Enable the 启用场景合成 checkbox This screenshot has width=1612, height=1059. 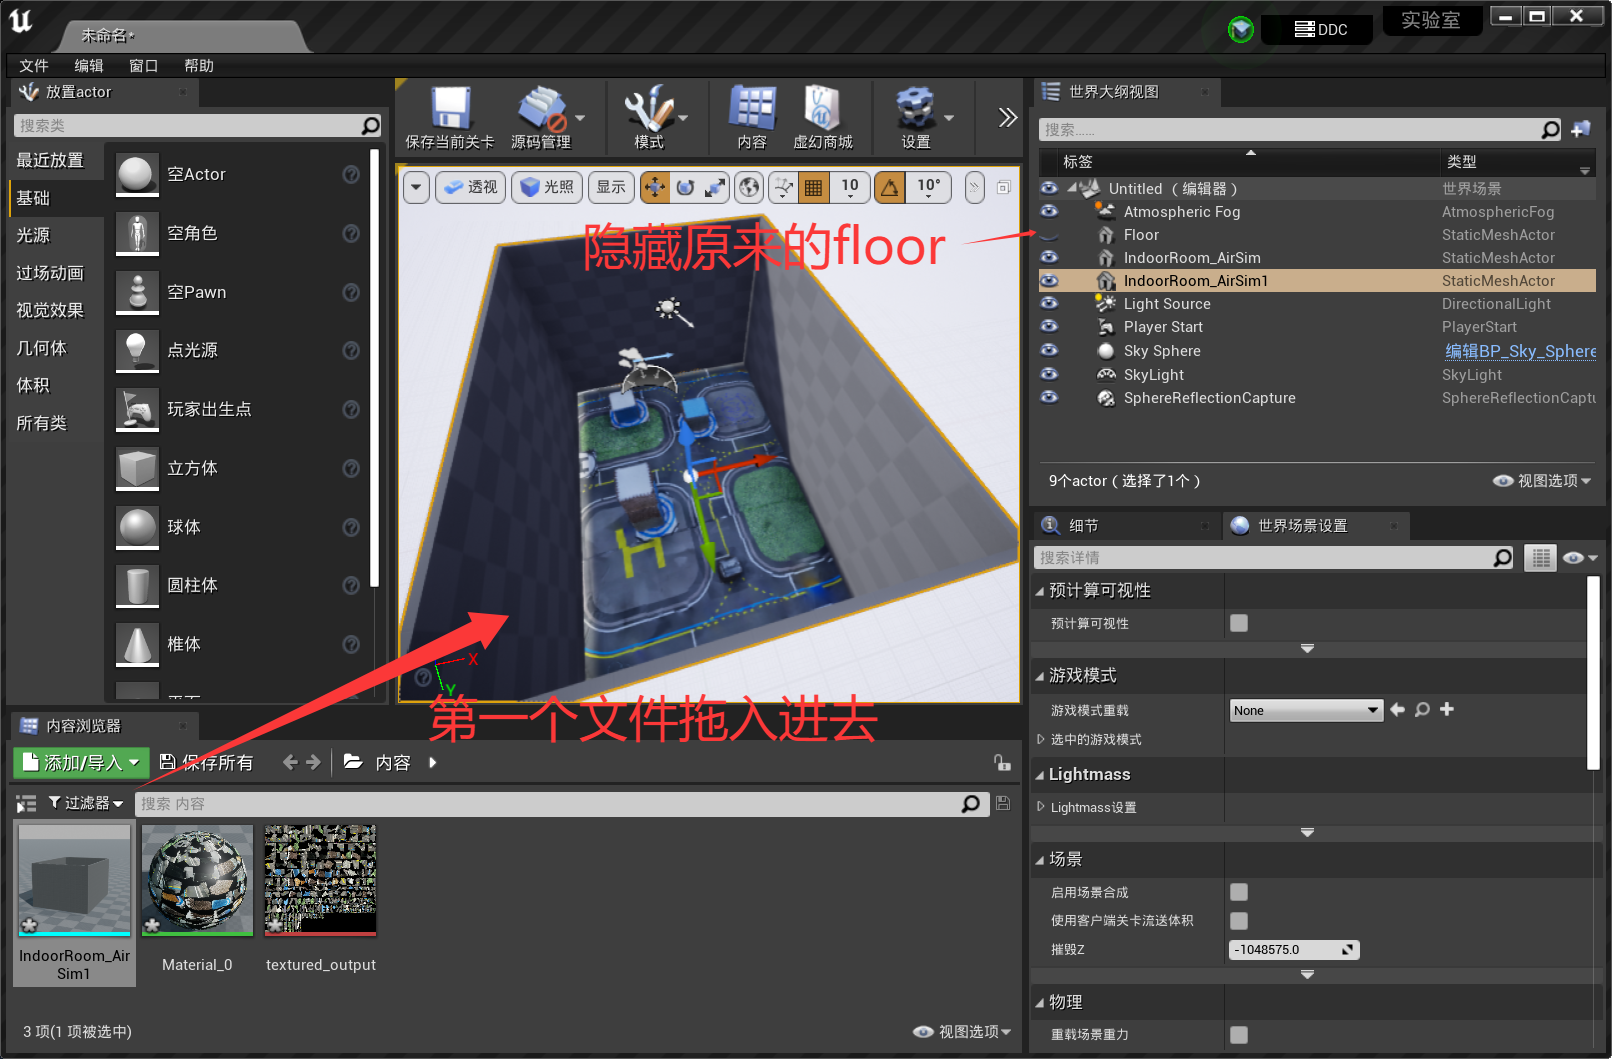click(1239, 892)
